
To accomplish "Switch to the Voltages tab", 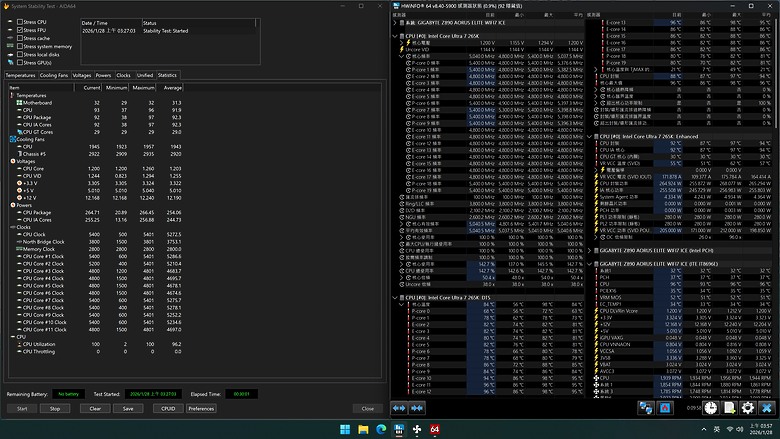I will 82,75.
